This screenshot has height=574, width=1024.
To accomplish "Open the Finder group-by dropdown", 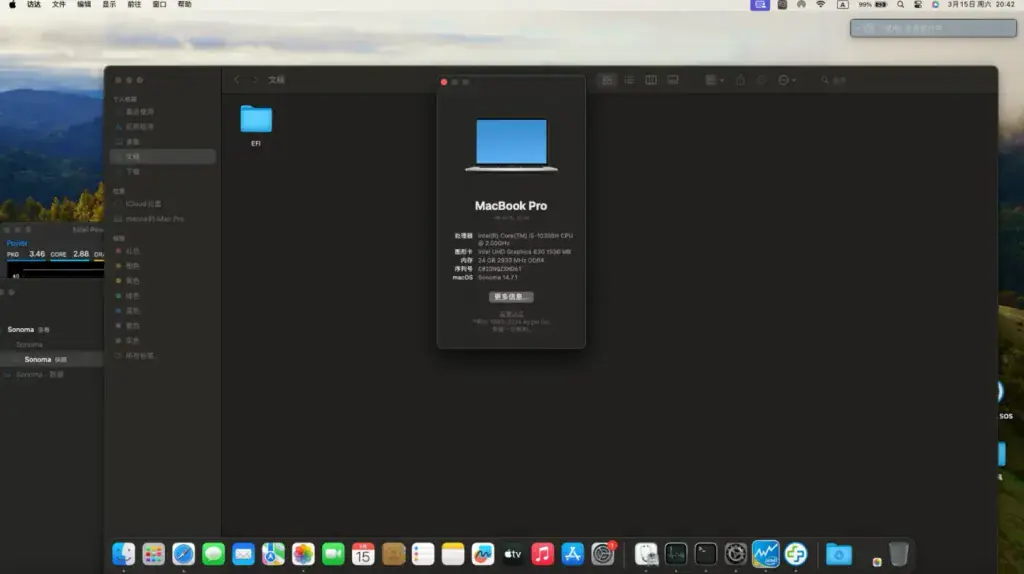I will [x=714, y=80].
